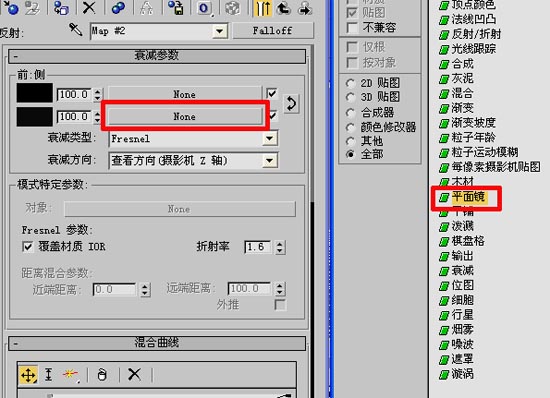550x398 pixels.
Task: Click the green icon beside 棋盘格
Action: [x=444, y=242]
